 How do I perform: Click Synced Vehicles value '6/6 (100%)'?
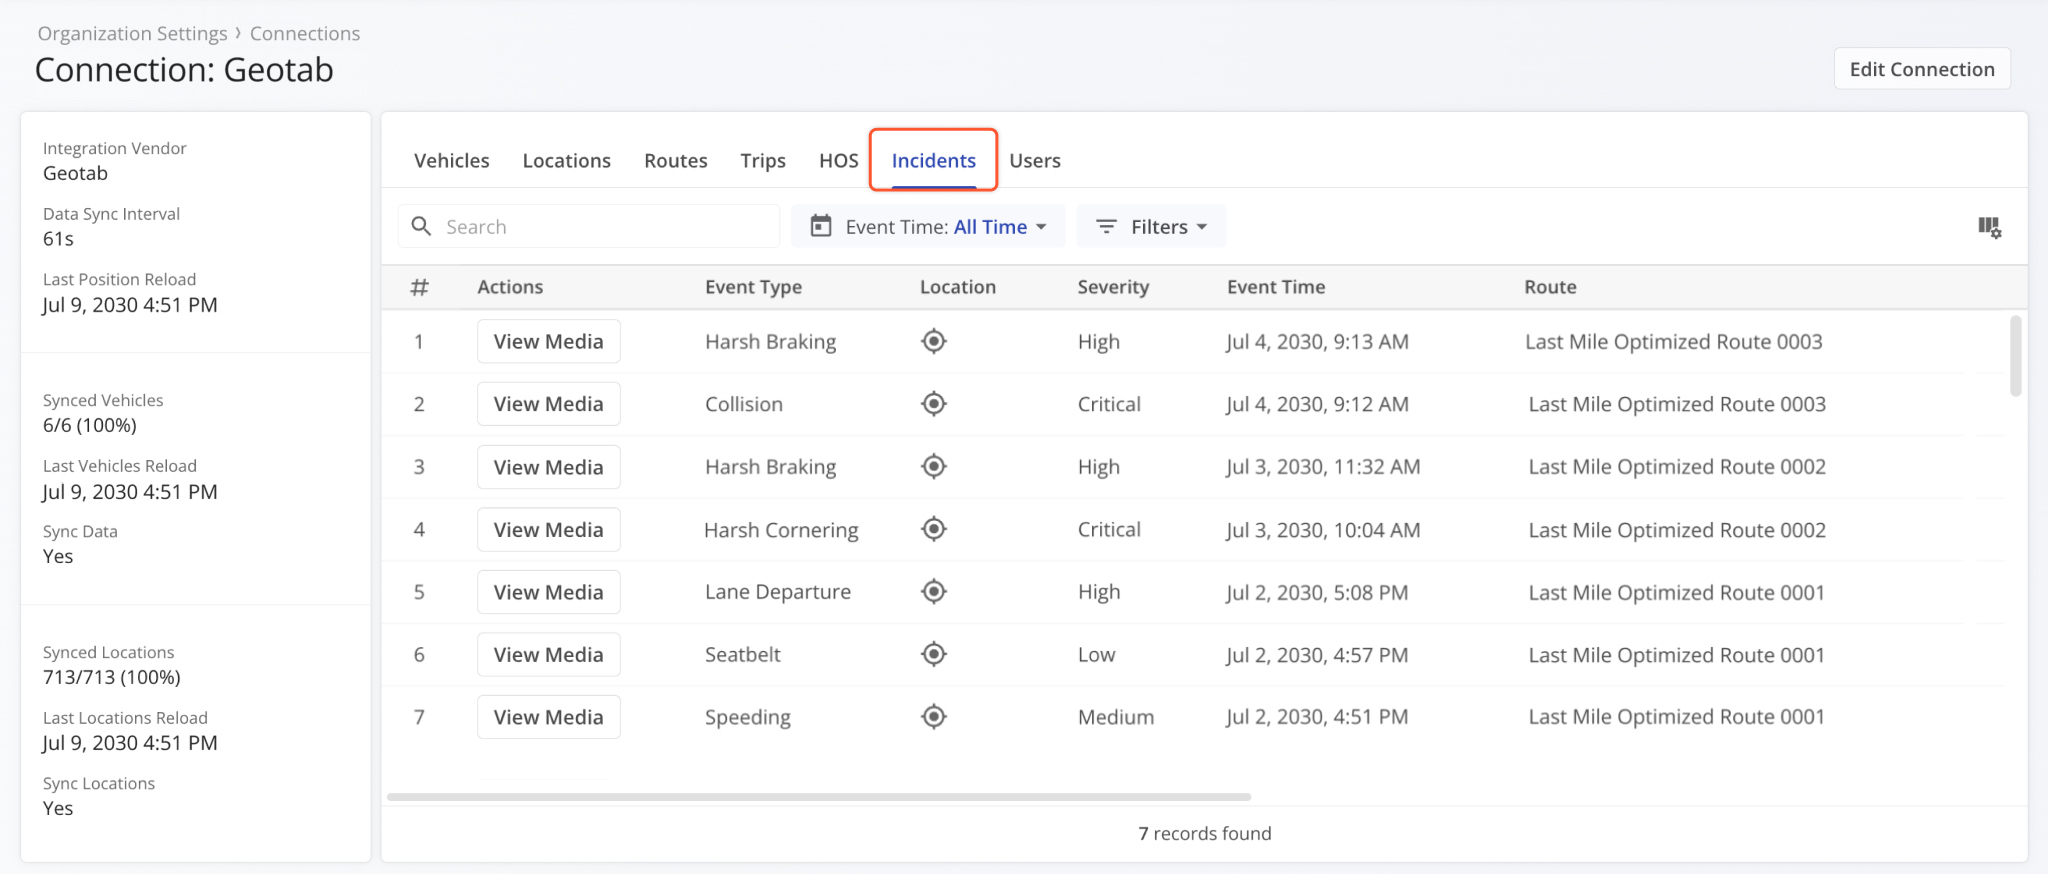click(x=90, y=425)
